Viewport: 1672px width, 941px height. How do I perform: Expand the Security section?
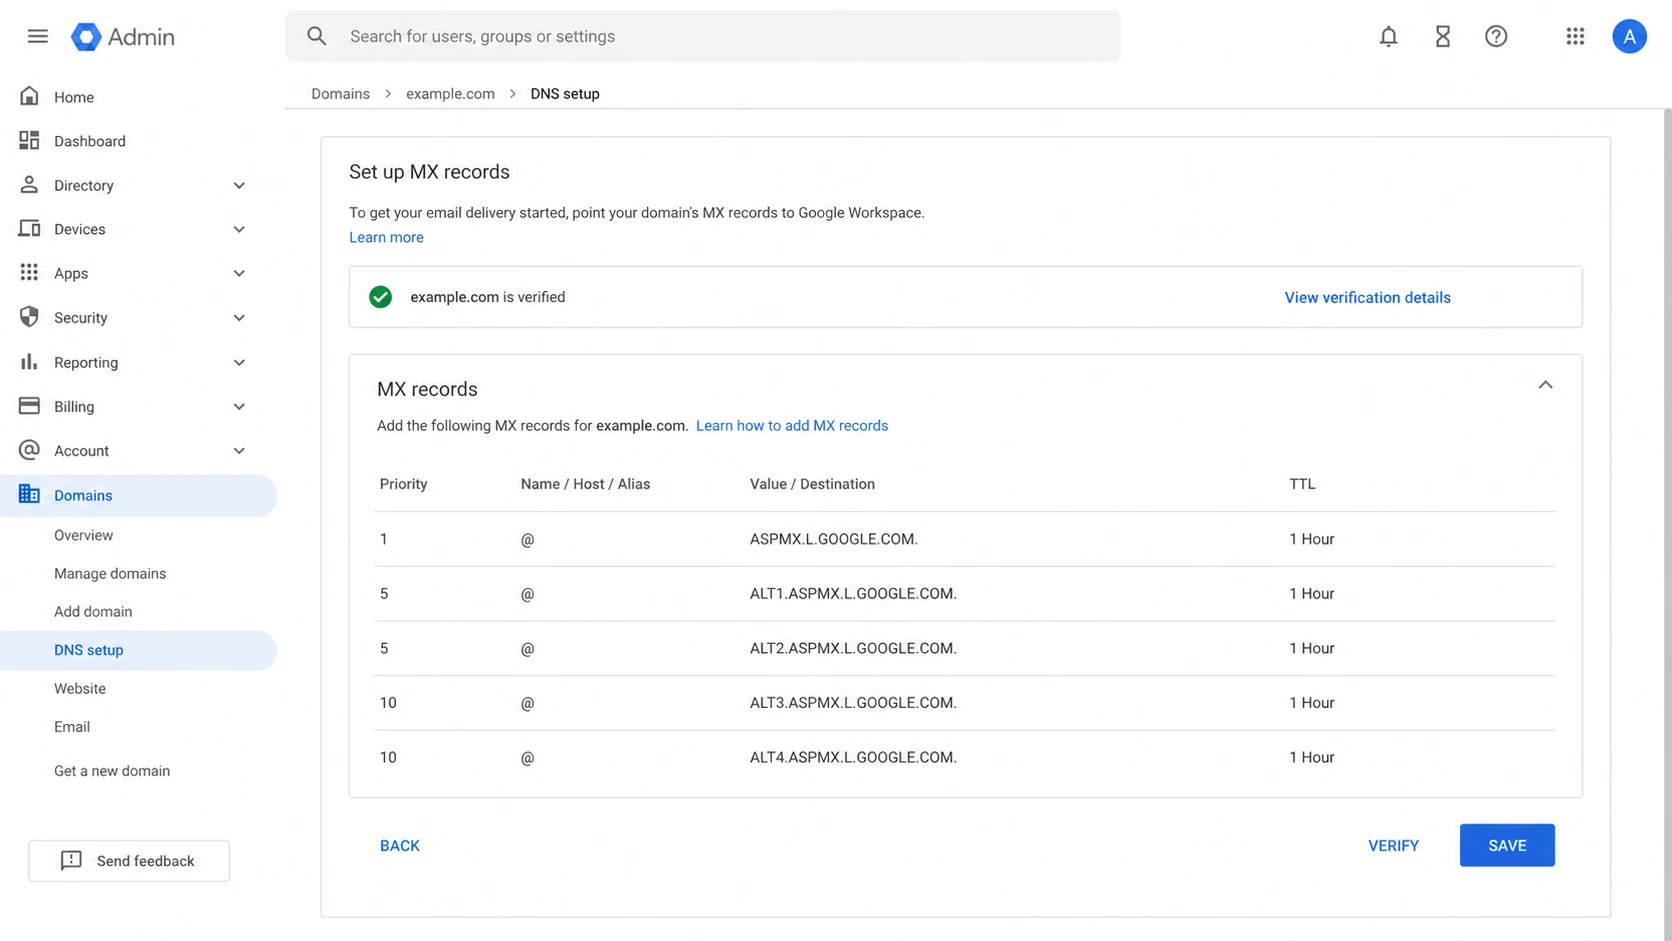click(239, 318)
